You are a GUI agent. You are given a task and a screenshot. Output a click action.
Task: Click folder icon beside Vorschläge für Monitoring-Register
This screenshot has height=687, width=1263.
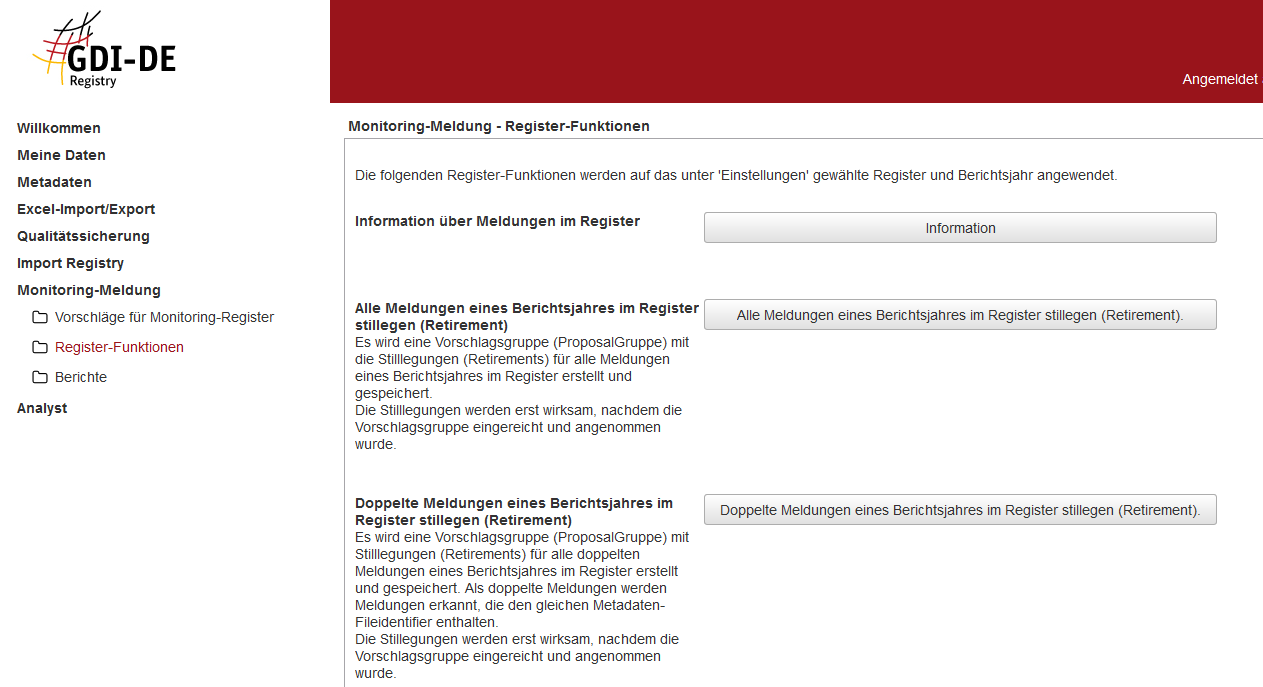40,318
